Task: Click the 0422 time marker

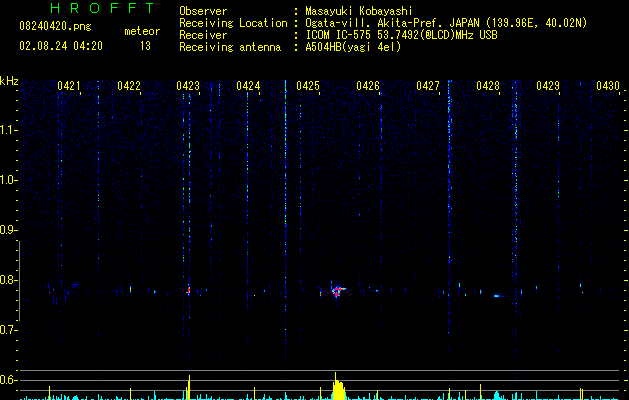Action: tap(129, 85)
